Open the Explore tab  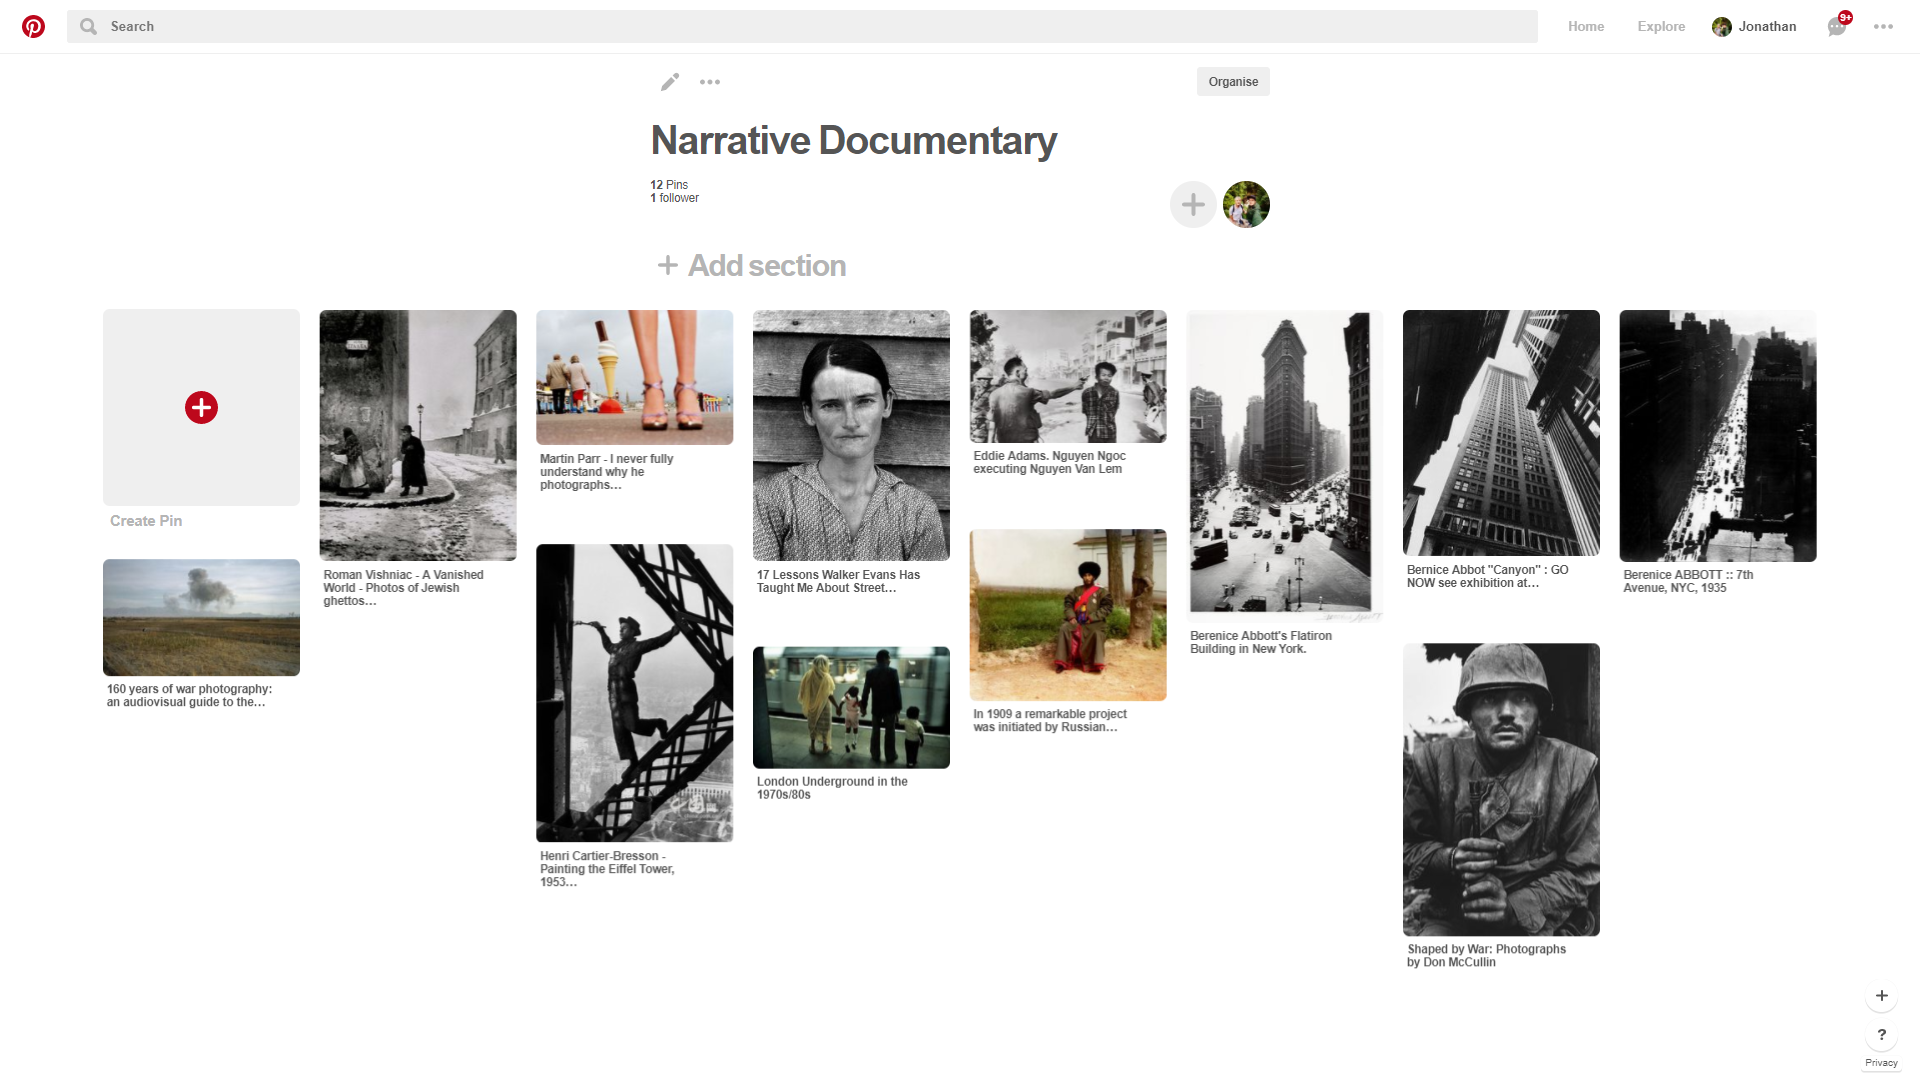[x=1661, y=27]
